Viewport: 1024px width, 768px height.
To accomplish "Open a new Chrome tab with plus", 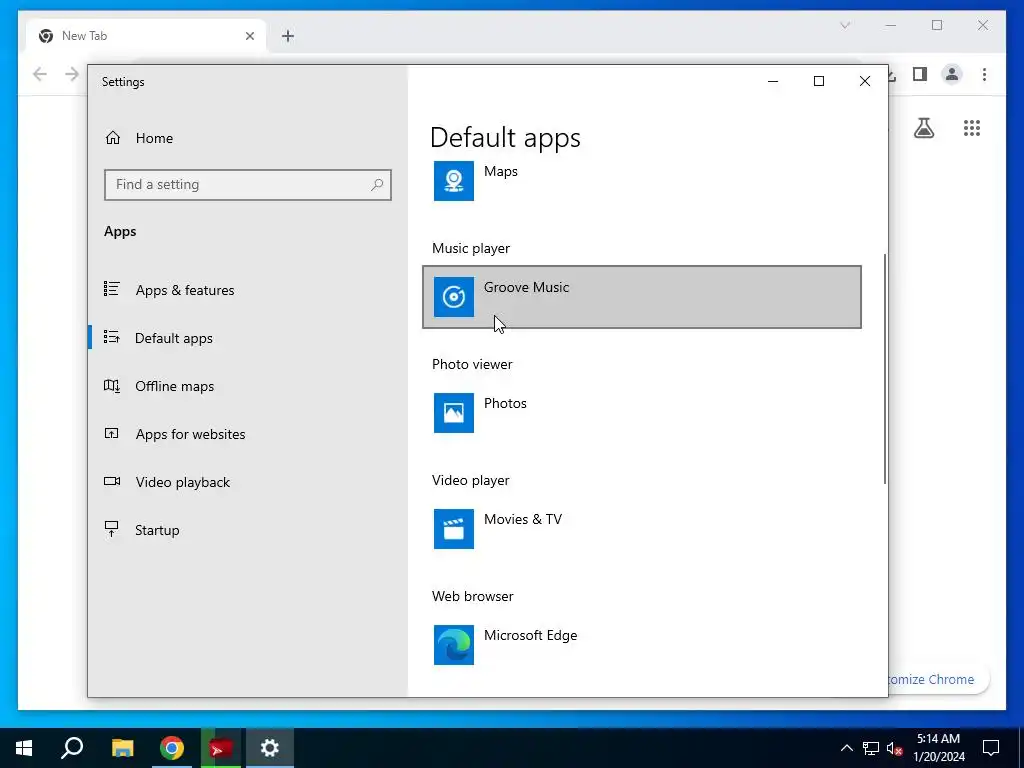I will pyautogui.click(x=288, y=36).
